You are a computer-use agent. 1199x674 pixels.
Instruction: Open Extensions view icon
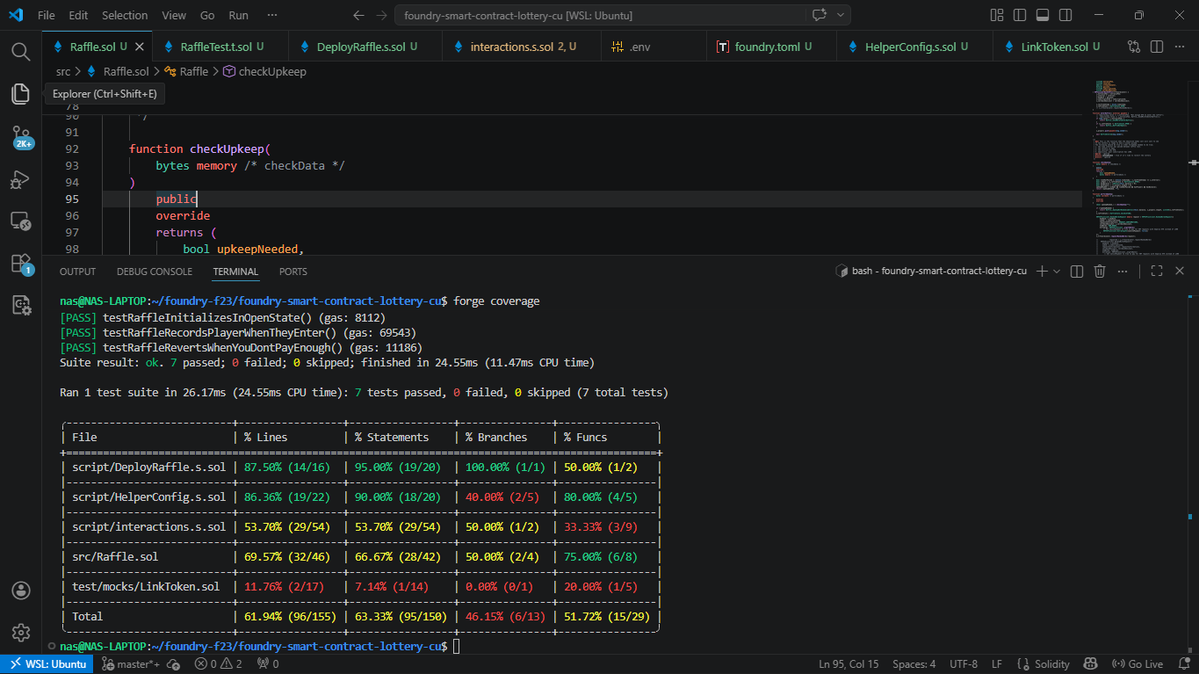(x=21, y=265)
